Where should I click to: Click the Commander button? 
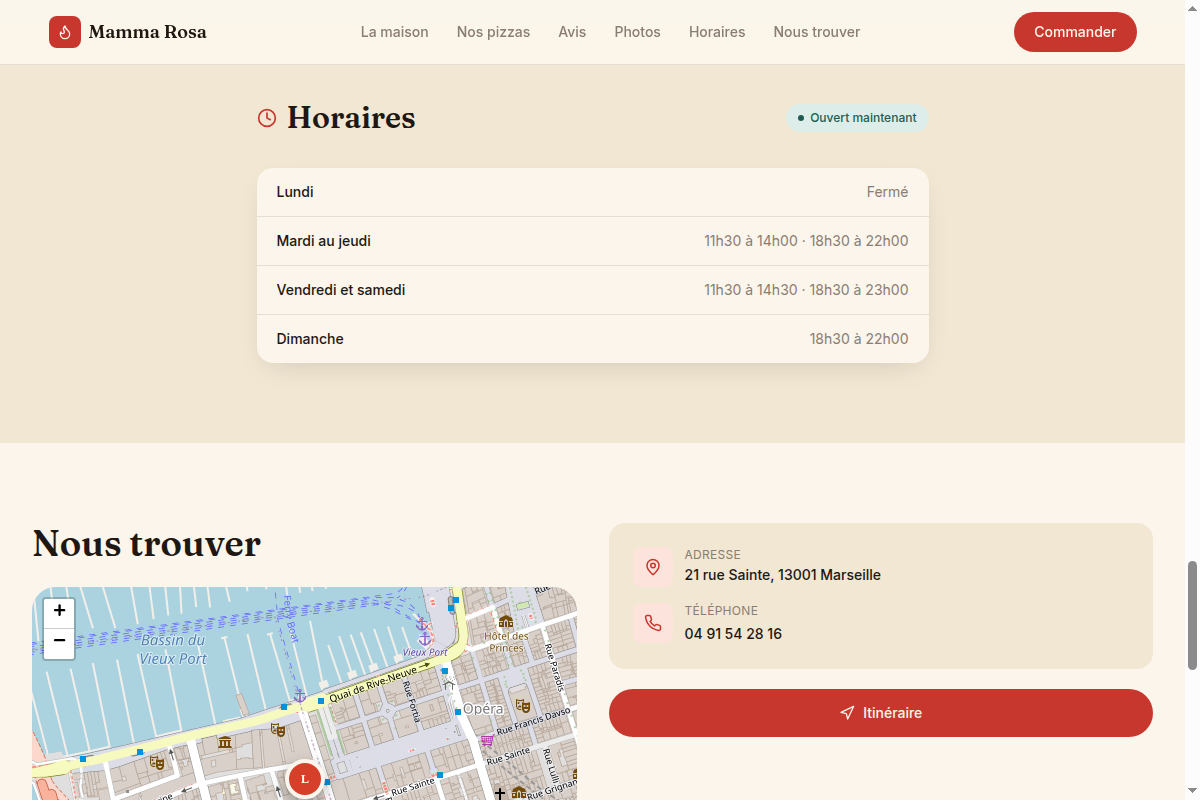[x=1075, y=32]
